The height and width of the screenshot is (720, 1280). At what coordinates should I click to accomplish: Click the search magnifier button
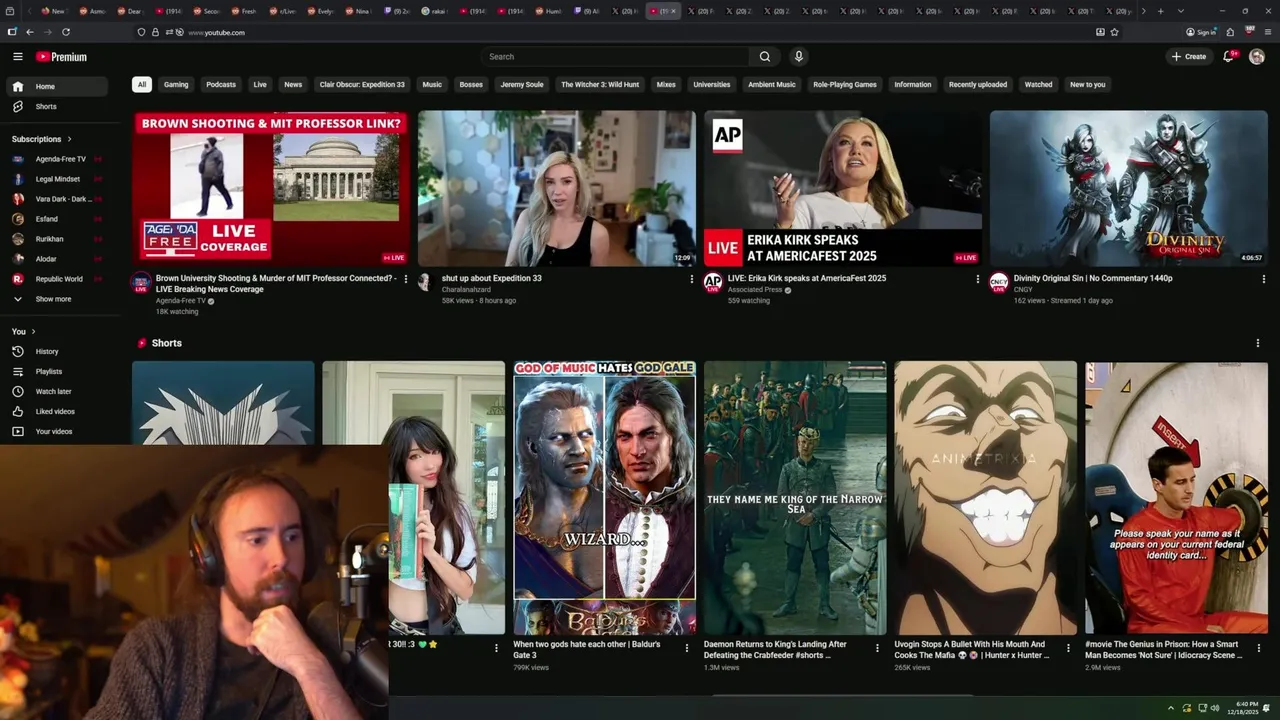click(x=765, y=57)
